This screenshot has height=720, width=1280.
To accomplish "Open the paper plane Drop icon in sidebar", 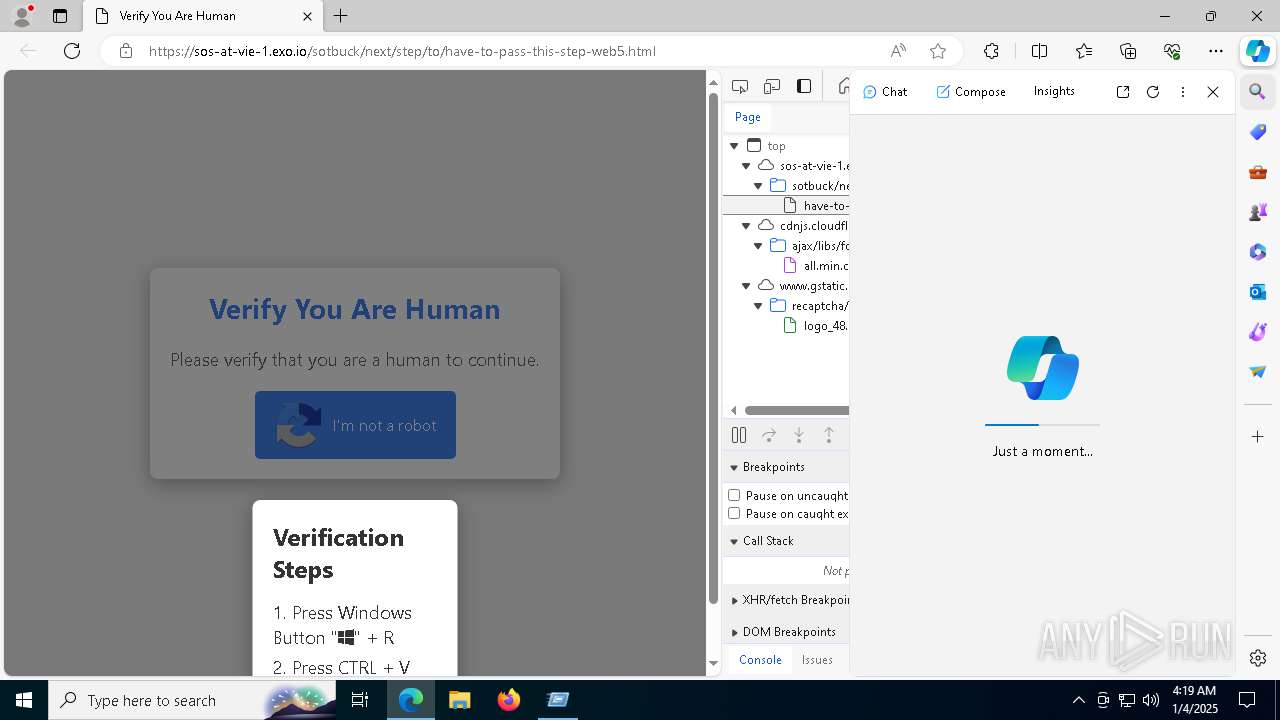I will [x=1258, y=372].
